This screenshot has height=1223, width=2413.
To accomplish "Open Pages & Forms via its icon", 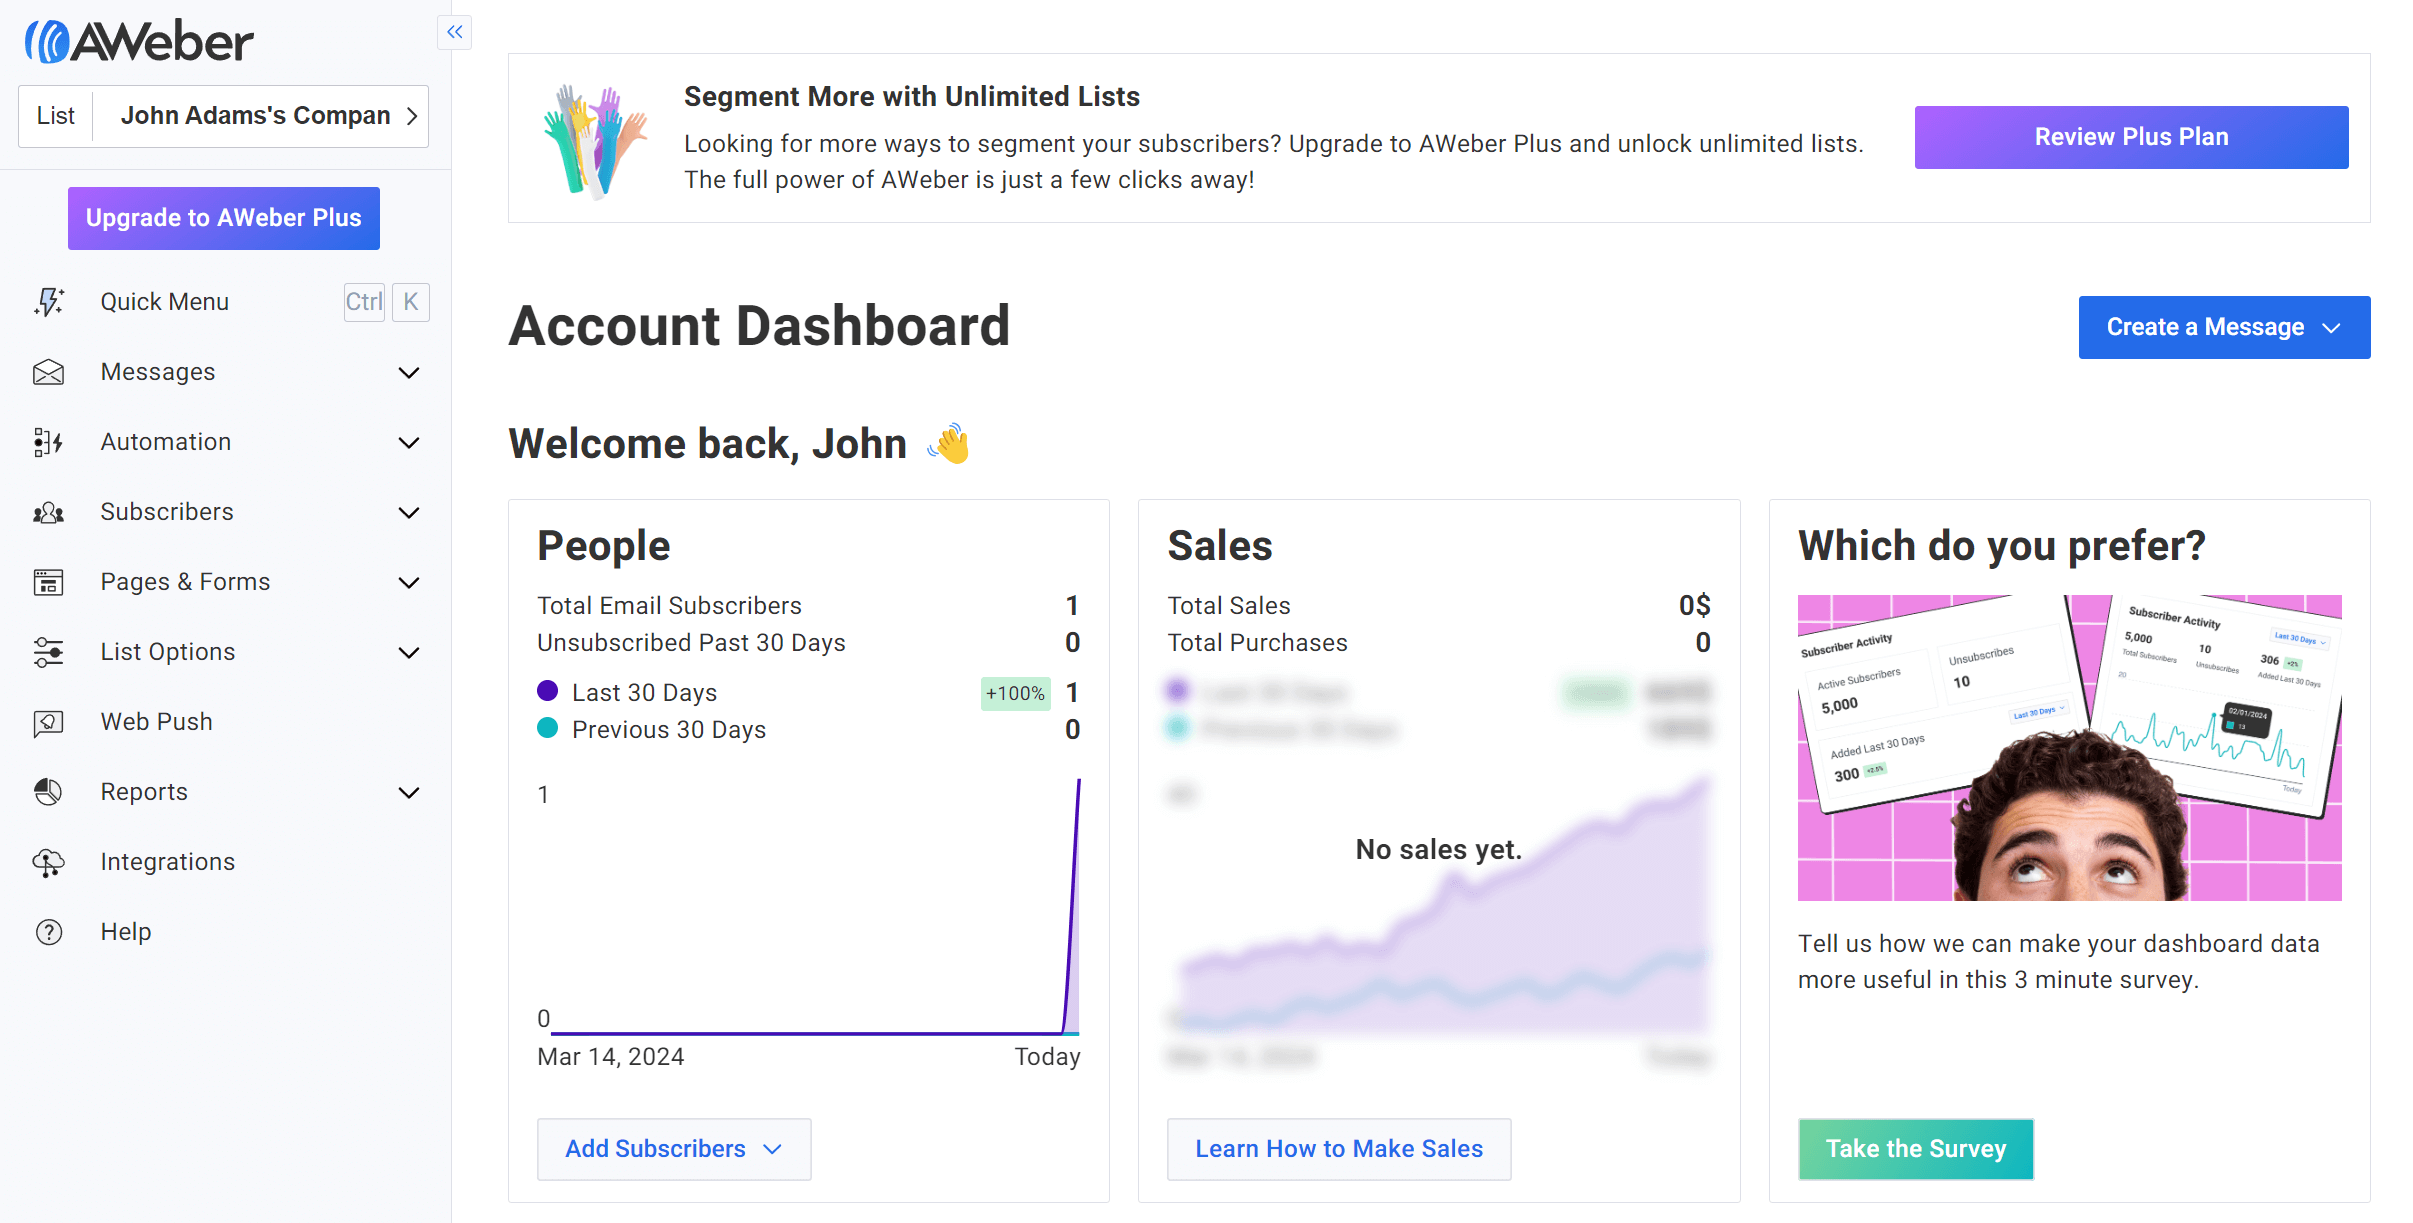I will tap(48, 582).
